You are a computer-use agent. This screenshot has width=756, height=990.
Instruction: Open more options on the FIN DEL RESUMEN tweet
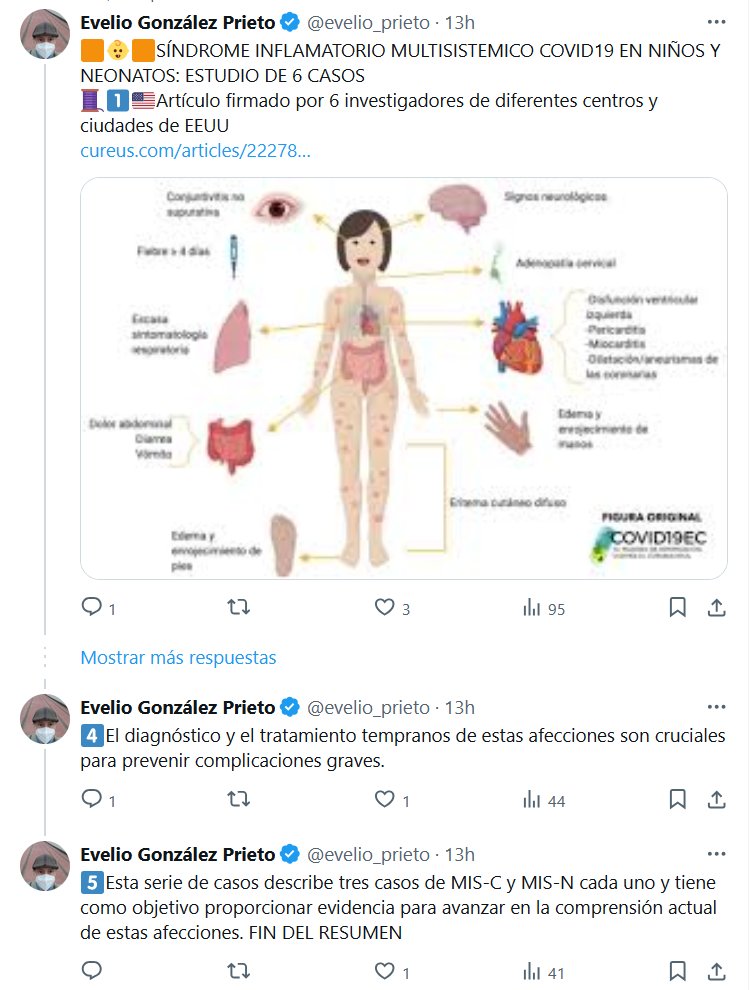click(716, 853)
